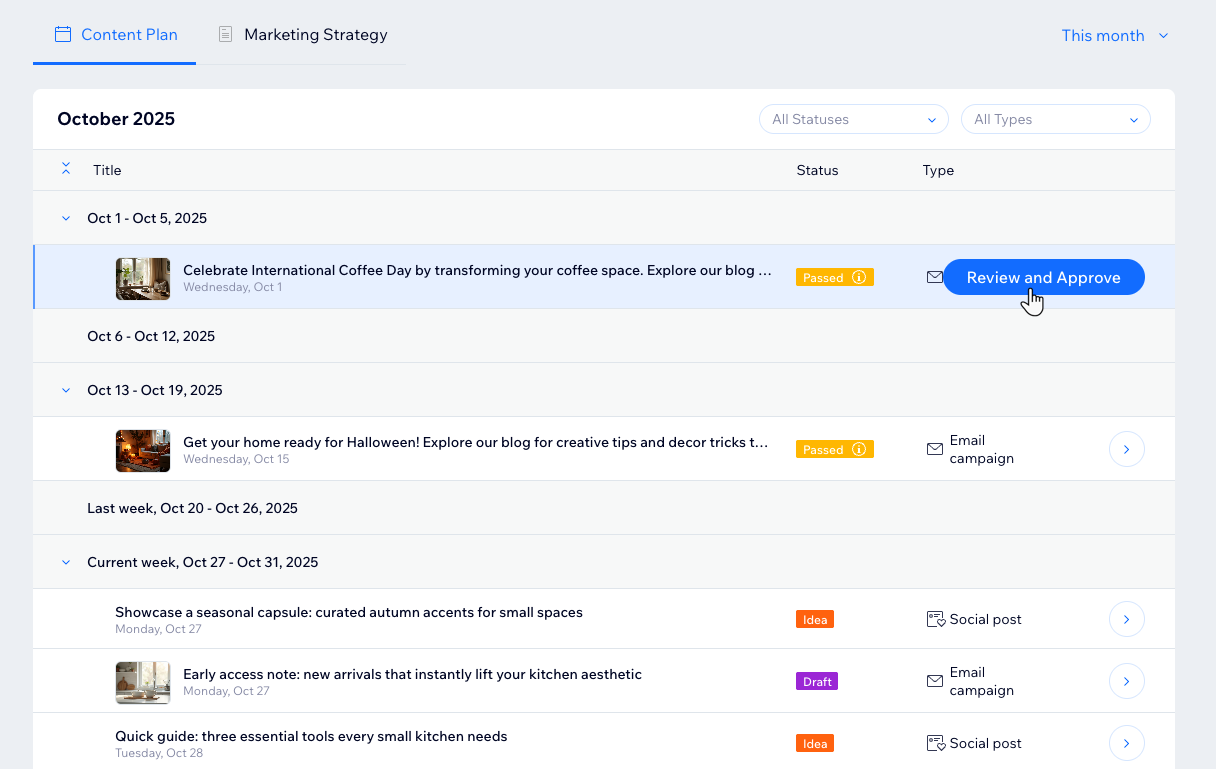
Task: Select the Content Plan tab
Action: click(115, 35)
